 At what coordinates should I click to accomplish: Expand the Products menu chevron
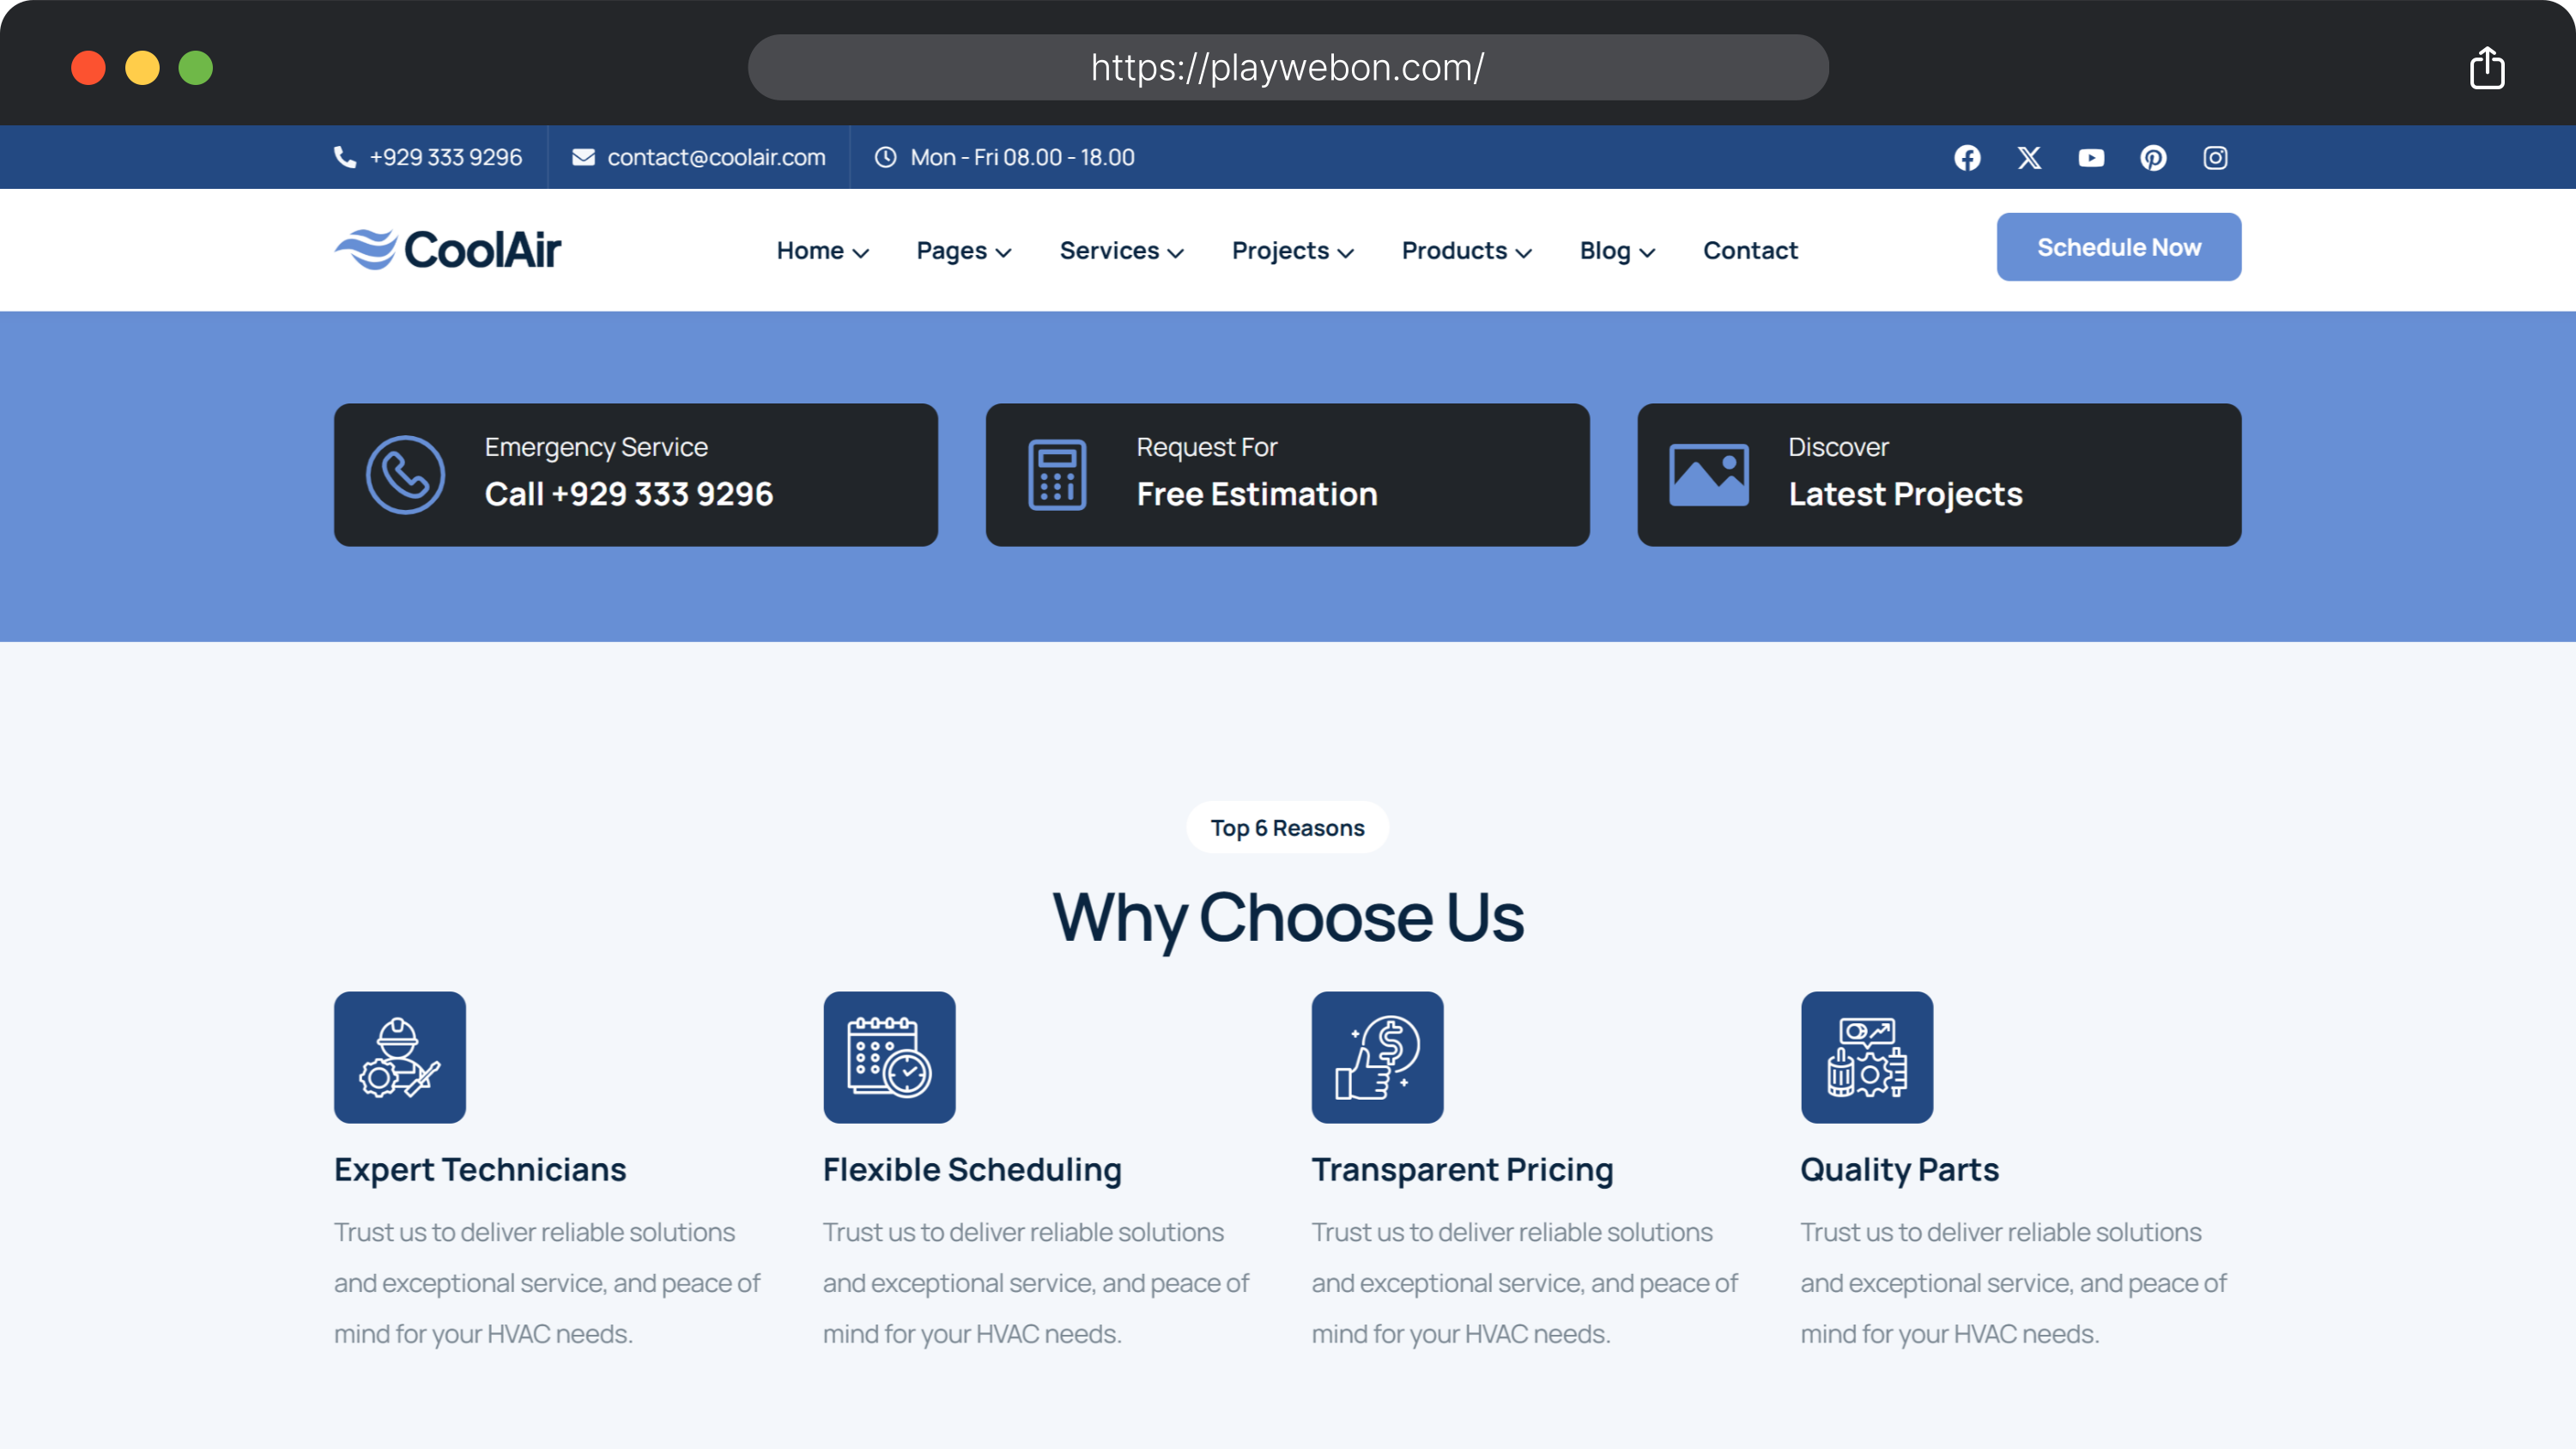[1523, 253]
